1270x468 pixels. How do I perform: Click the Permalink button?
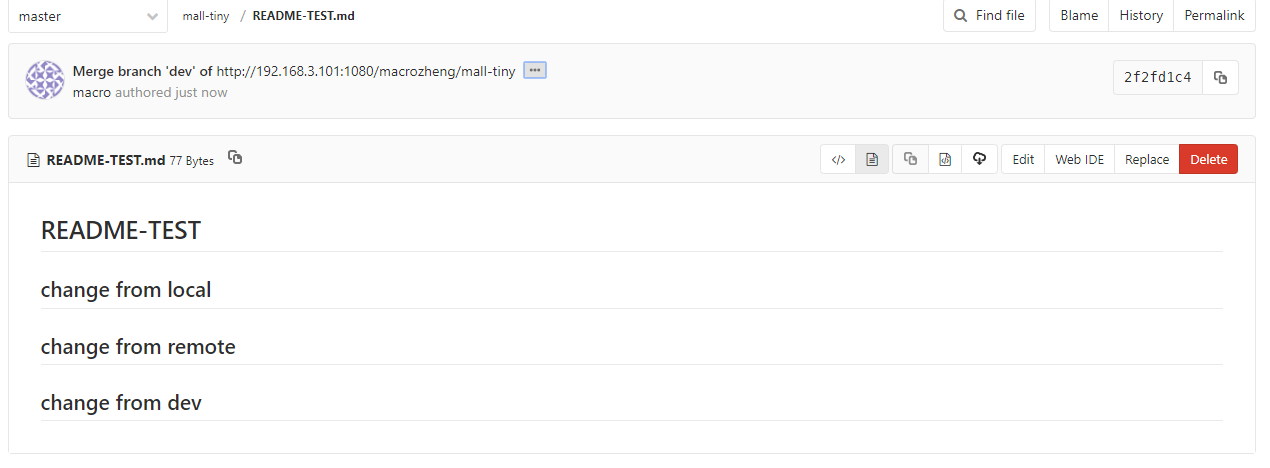(1214, 15)
